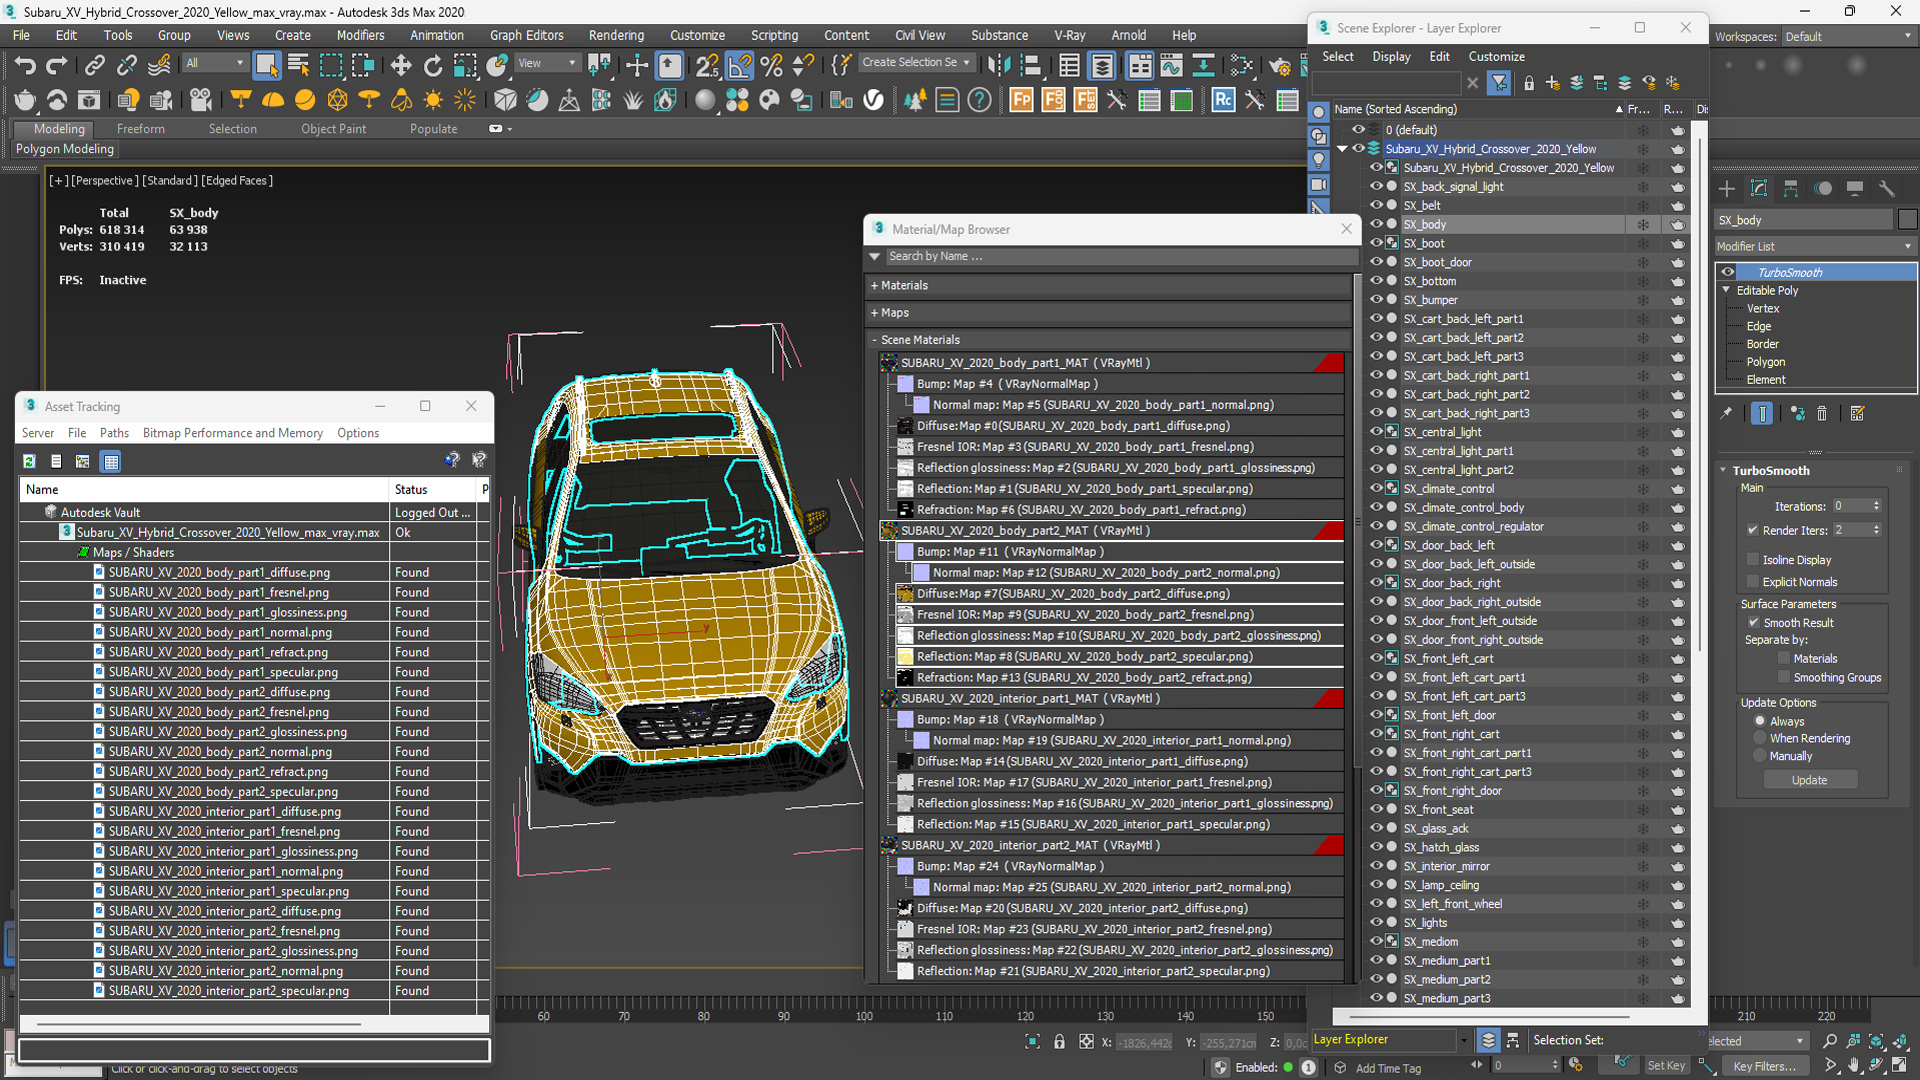The width and height of the screenshot is (1920, 1080).
Task: Collapse the Editable Poly stack entry
Action: [1725, 290]
